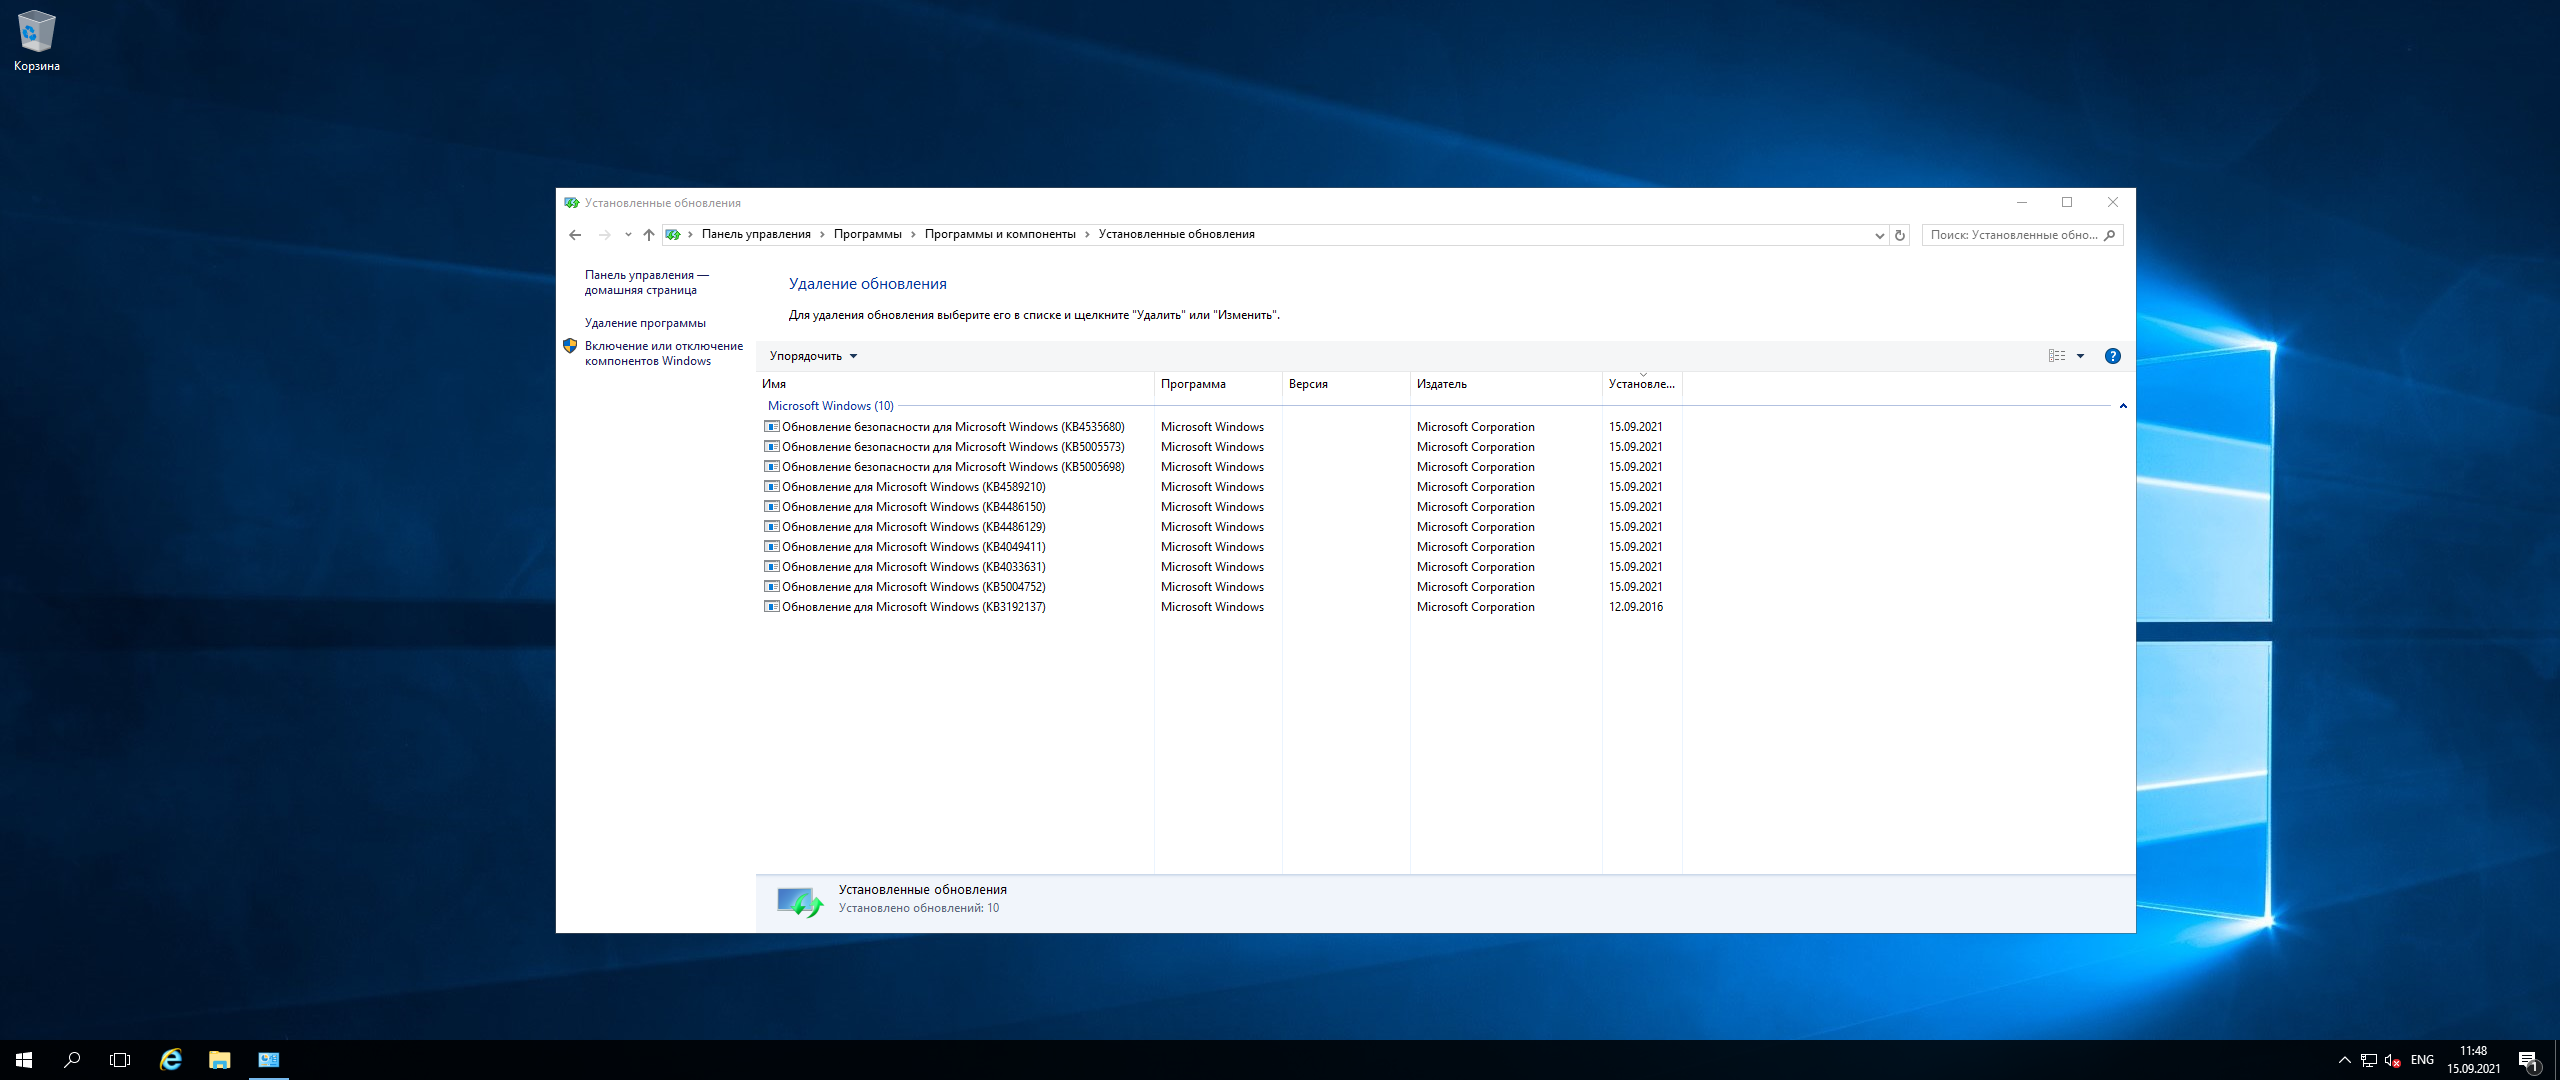Click the Microsoft Windows (10) group header

click(830, 406)
